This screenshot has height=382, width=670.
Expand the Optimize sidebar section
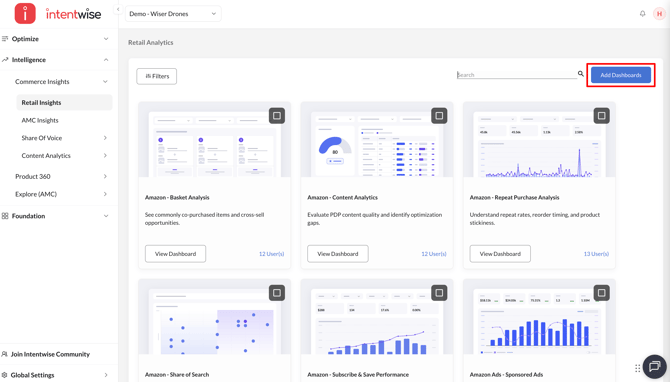[x=56, y=39]
